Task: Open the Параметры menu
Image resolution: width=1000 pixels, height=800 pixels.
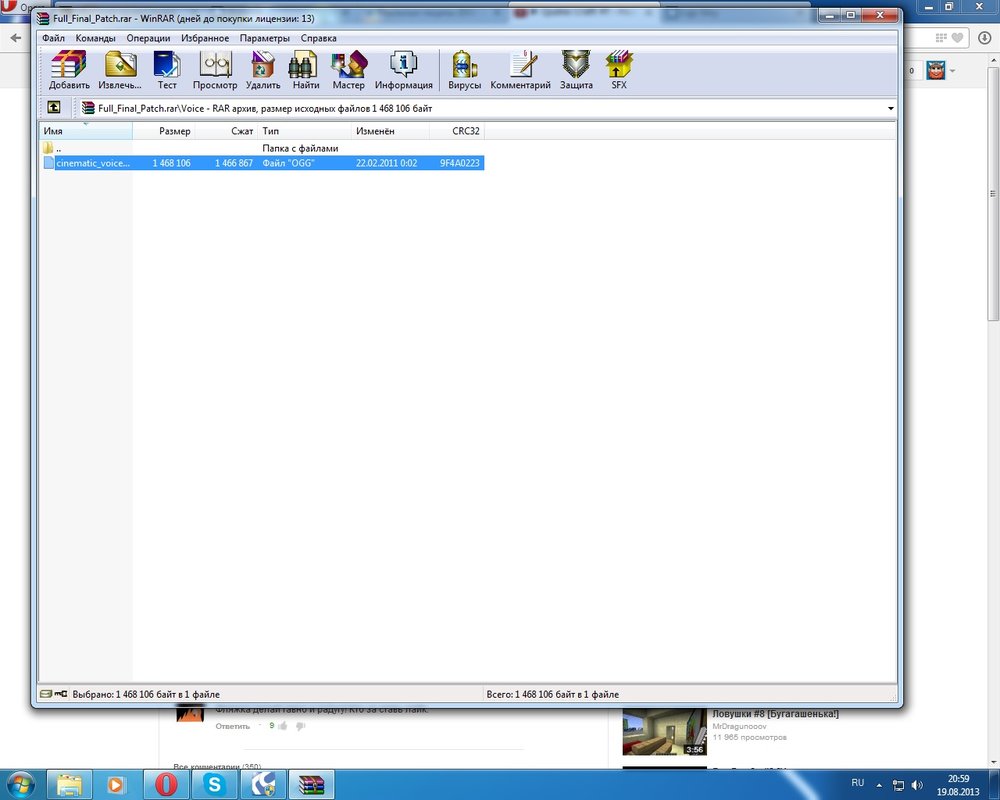Action: coord(264,38)
